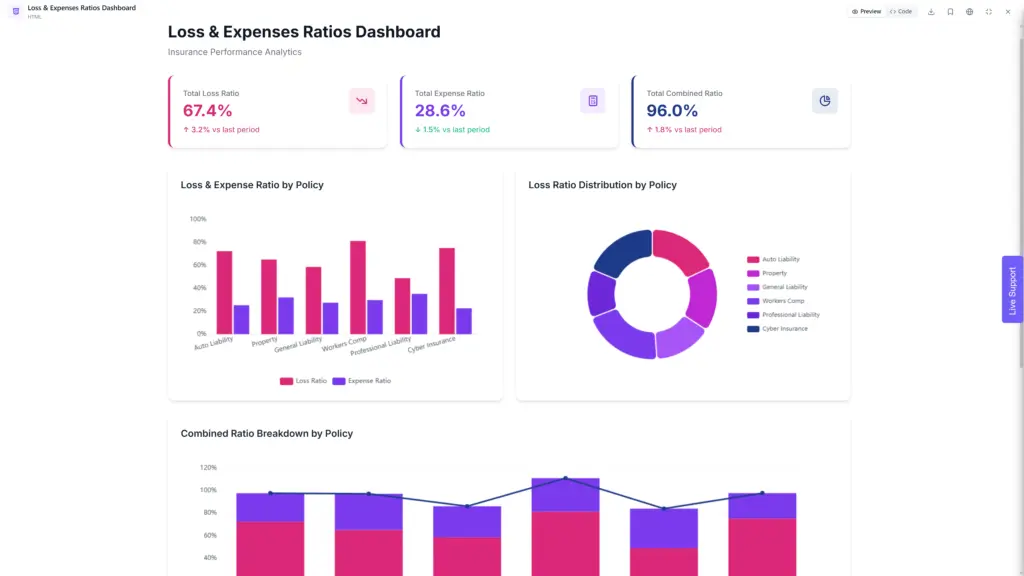Click the 28.6% expense ratio value

(x=440, y=110)
